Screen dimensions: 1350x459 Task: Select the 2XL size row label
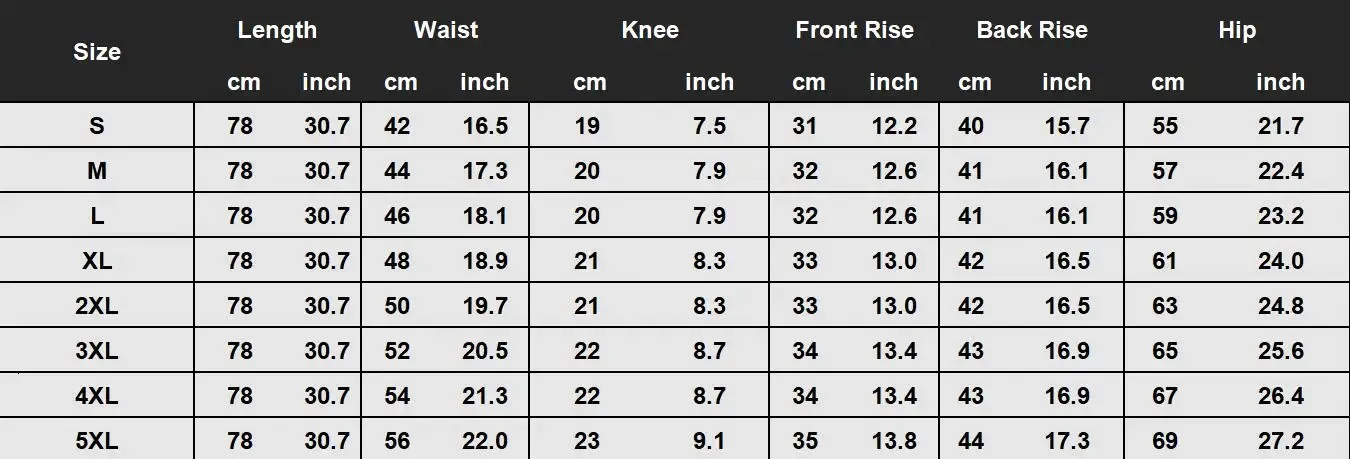(x=97, y=306)
